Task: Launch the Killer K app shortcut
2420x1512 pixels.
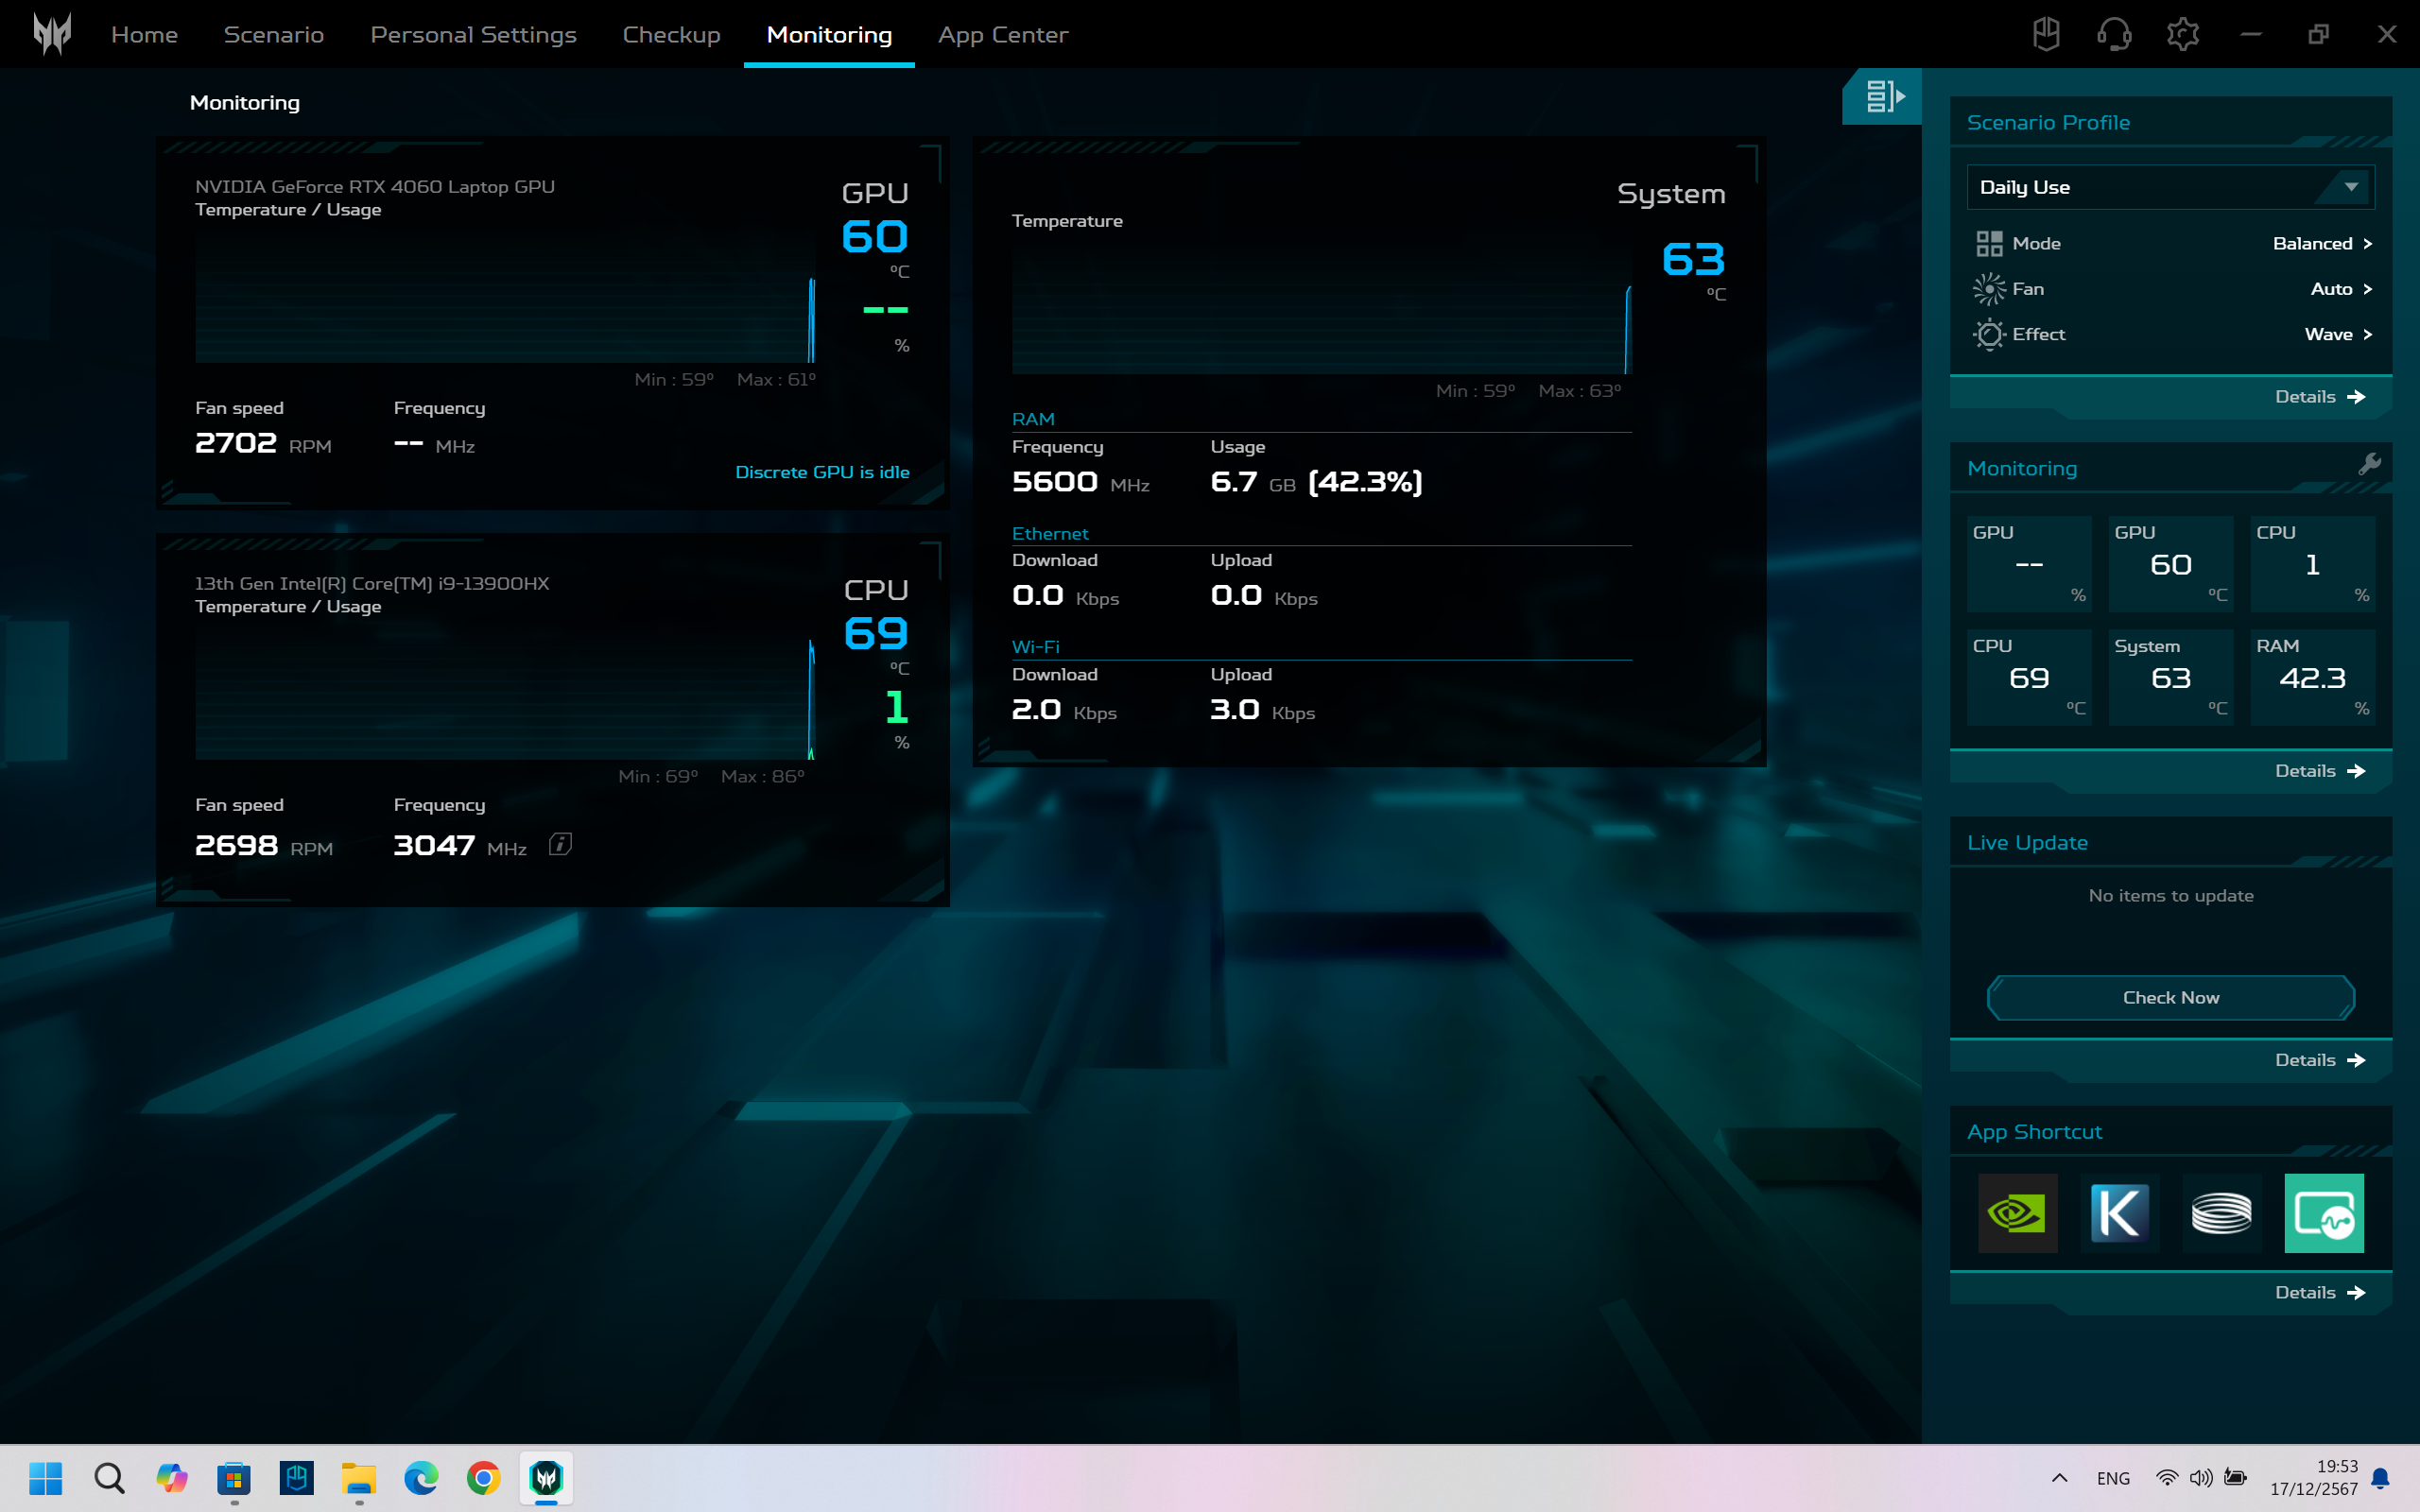Action: [x=2119, y=1213]
